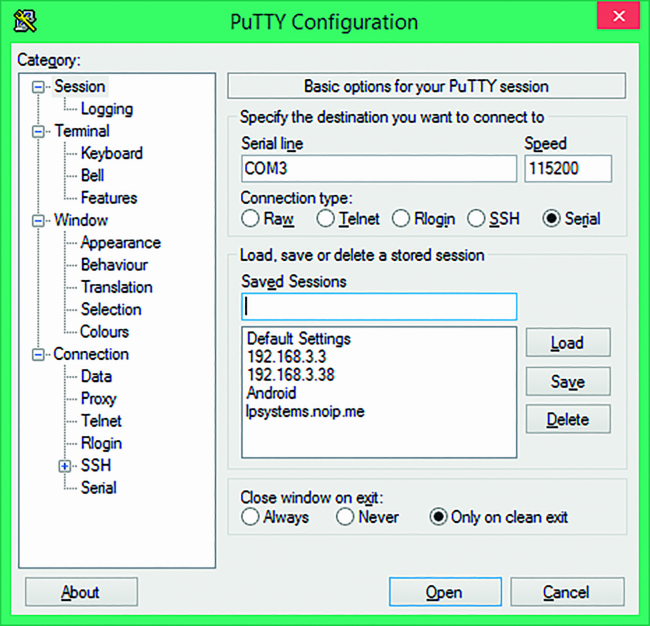This screenshot has height=626, width=650.
Task: Open the Bell settings category
Action: click(x=92, y=176)
